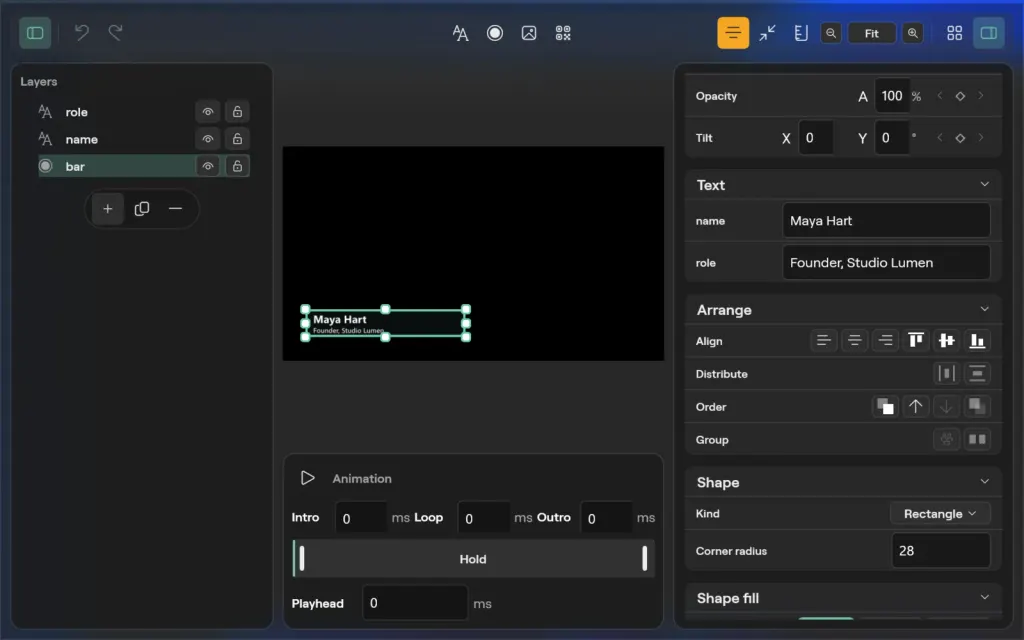This screenshot has width=1024, height=640.
Task: Lock the bar layer
Action: (237, 166)
